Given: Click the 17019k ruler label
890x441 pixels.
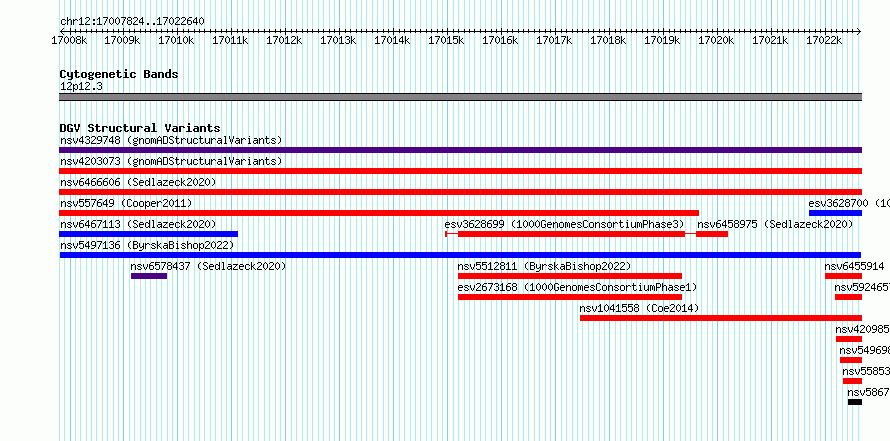Looking at the screenshot, I should (x=662, y=40).
